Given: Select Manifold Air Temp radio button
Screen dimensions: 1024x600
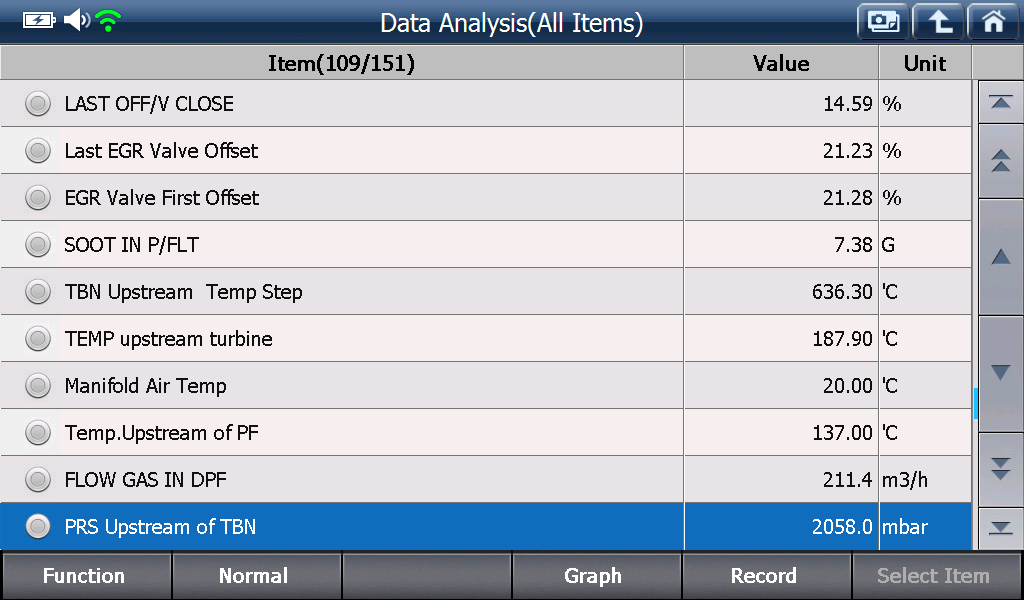Looking at the screenshot, I should [38, 386].
